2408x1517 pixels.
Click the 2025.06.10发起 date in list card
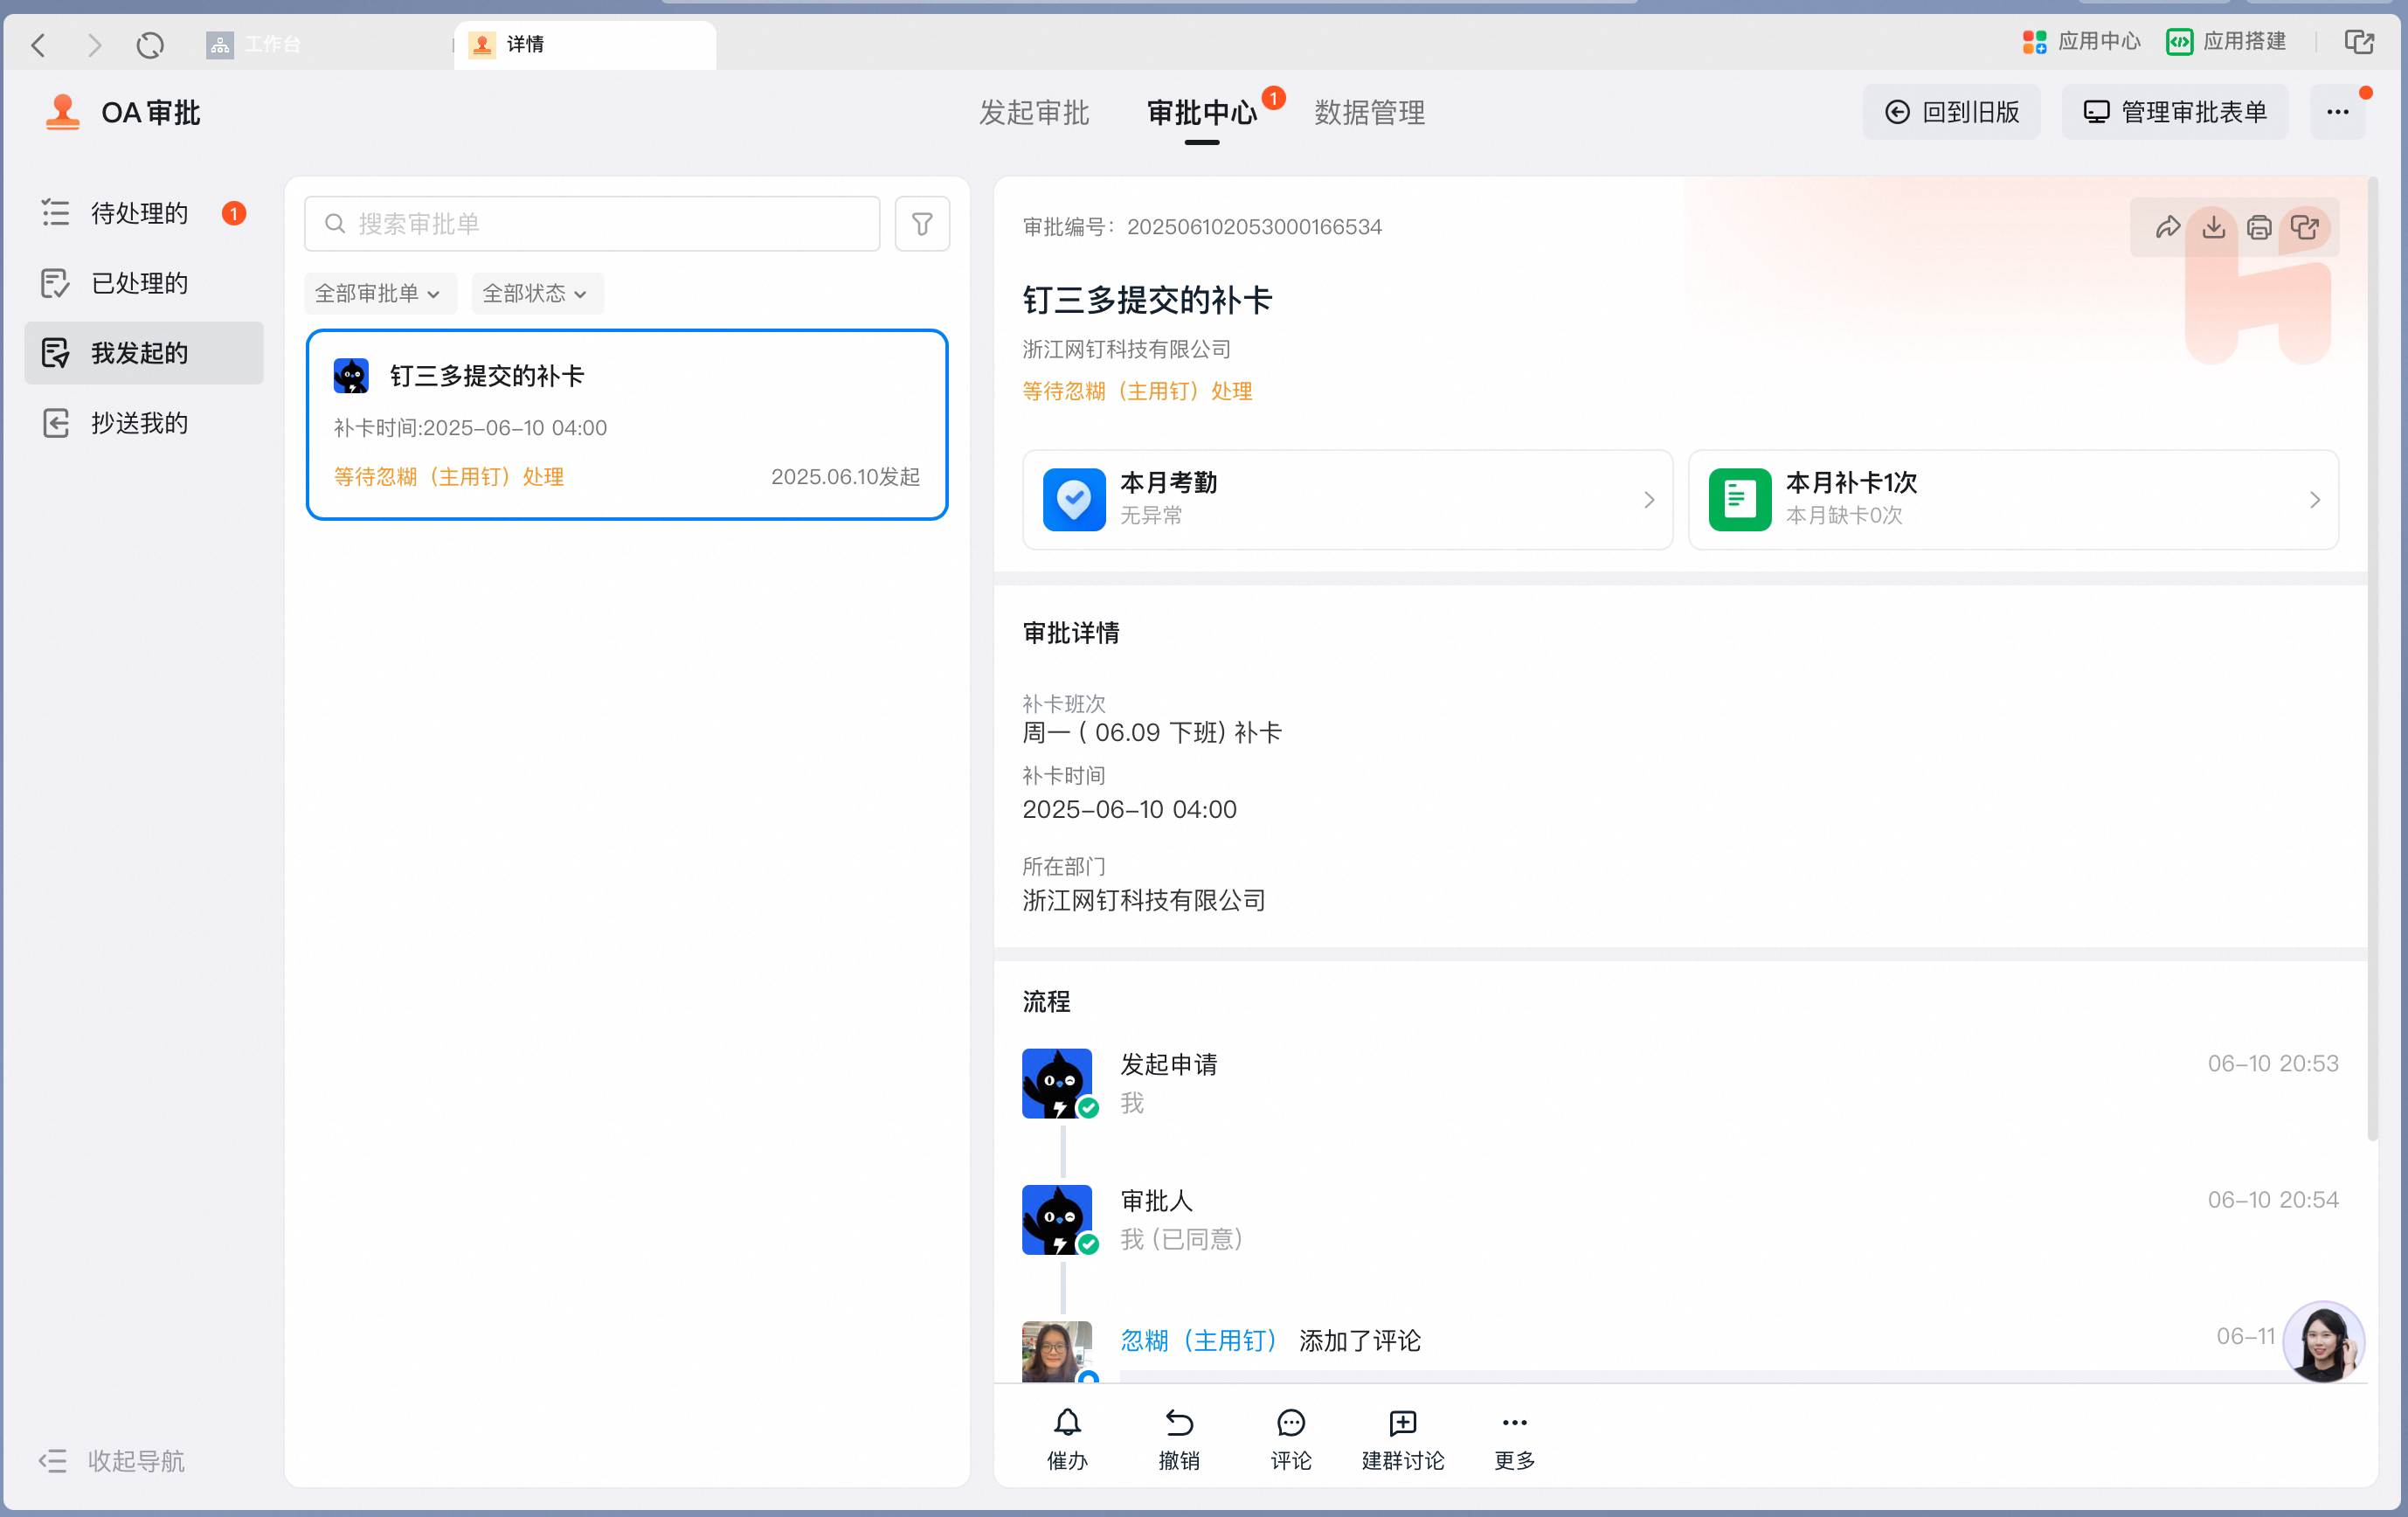point(845,476)
